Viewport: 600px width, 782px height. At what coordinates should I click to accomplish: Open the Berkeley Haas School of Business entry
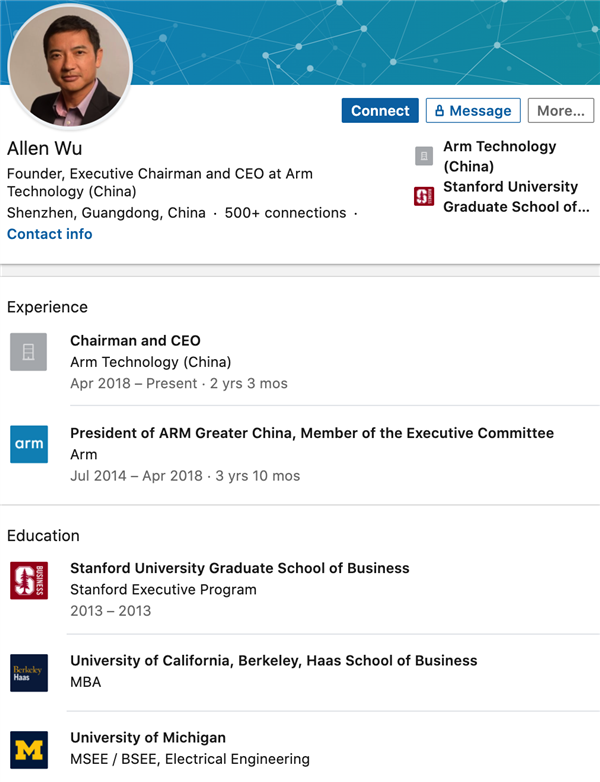click(x=273, y=661)
